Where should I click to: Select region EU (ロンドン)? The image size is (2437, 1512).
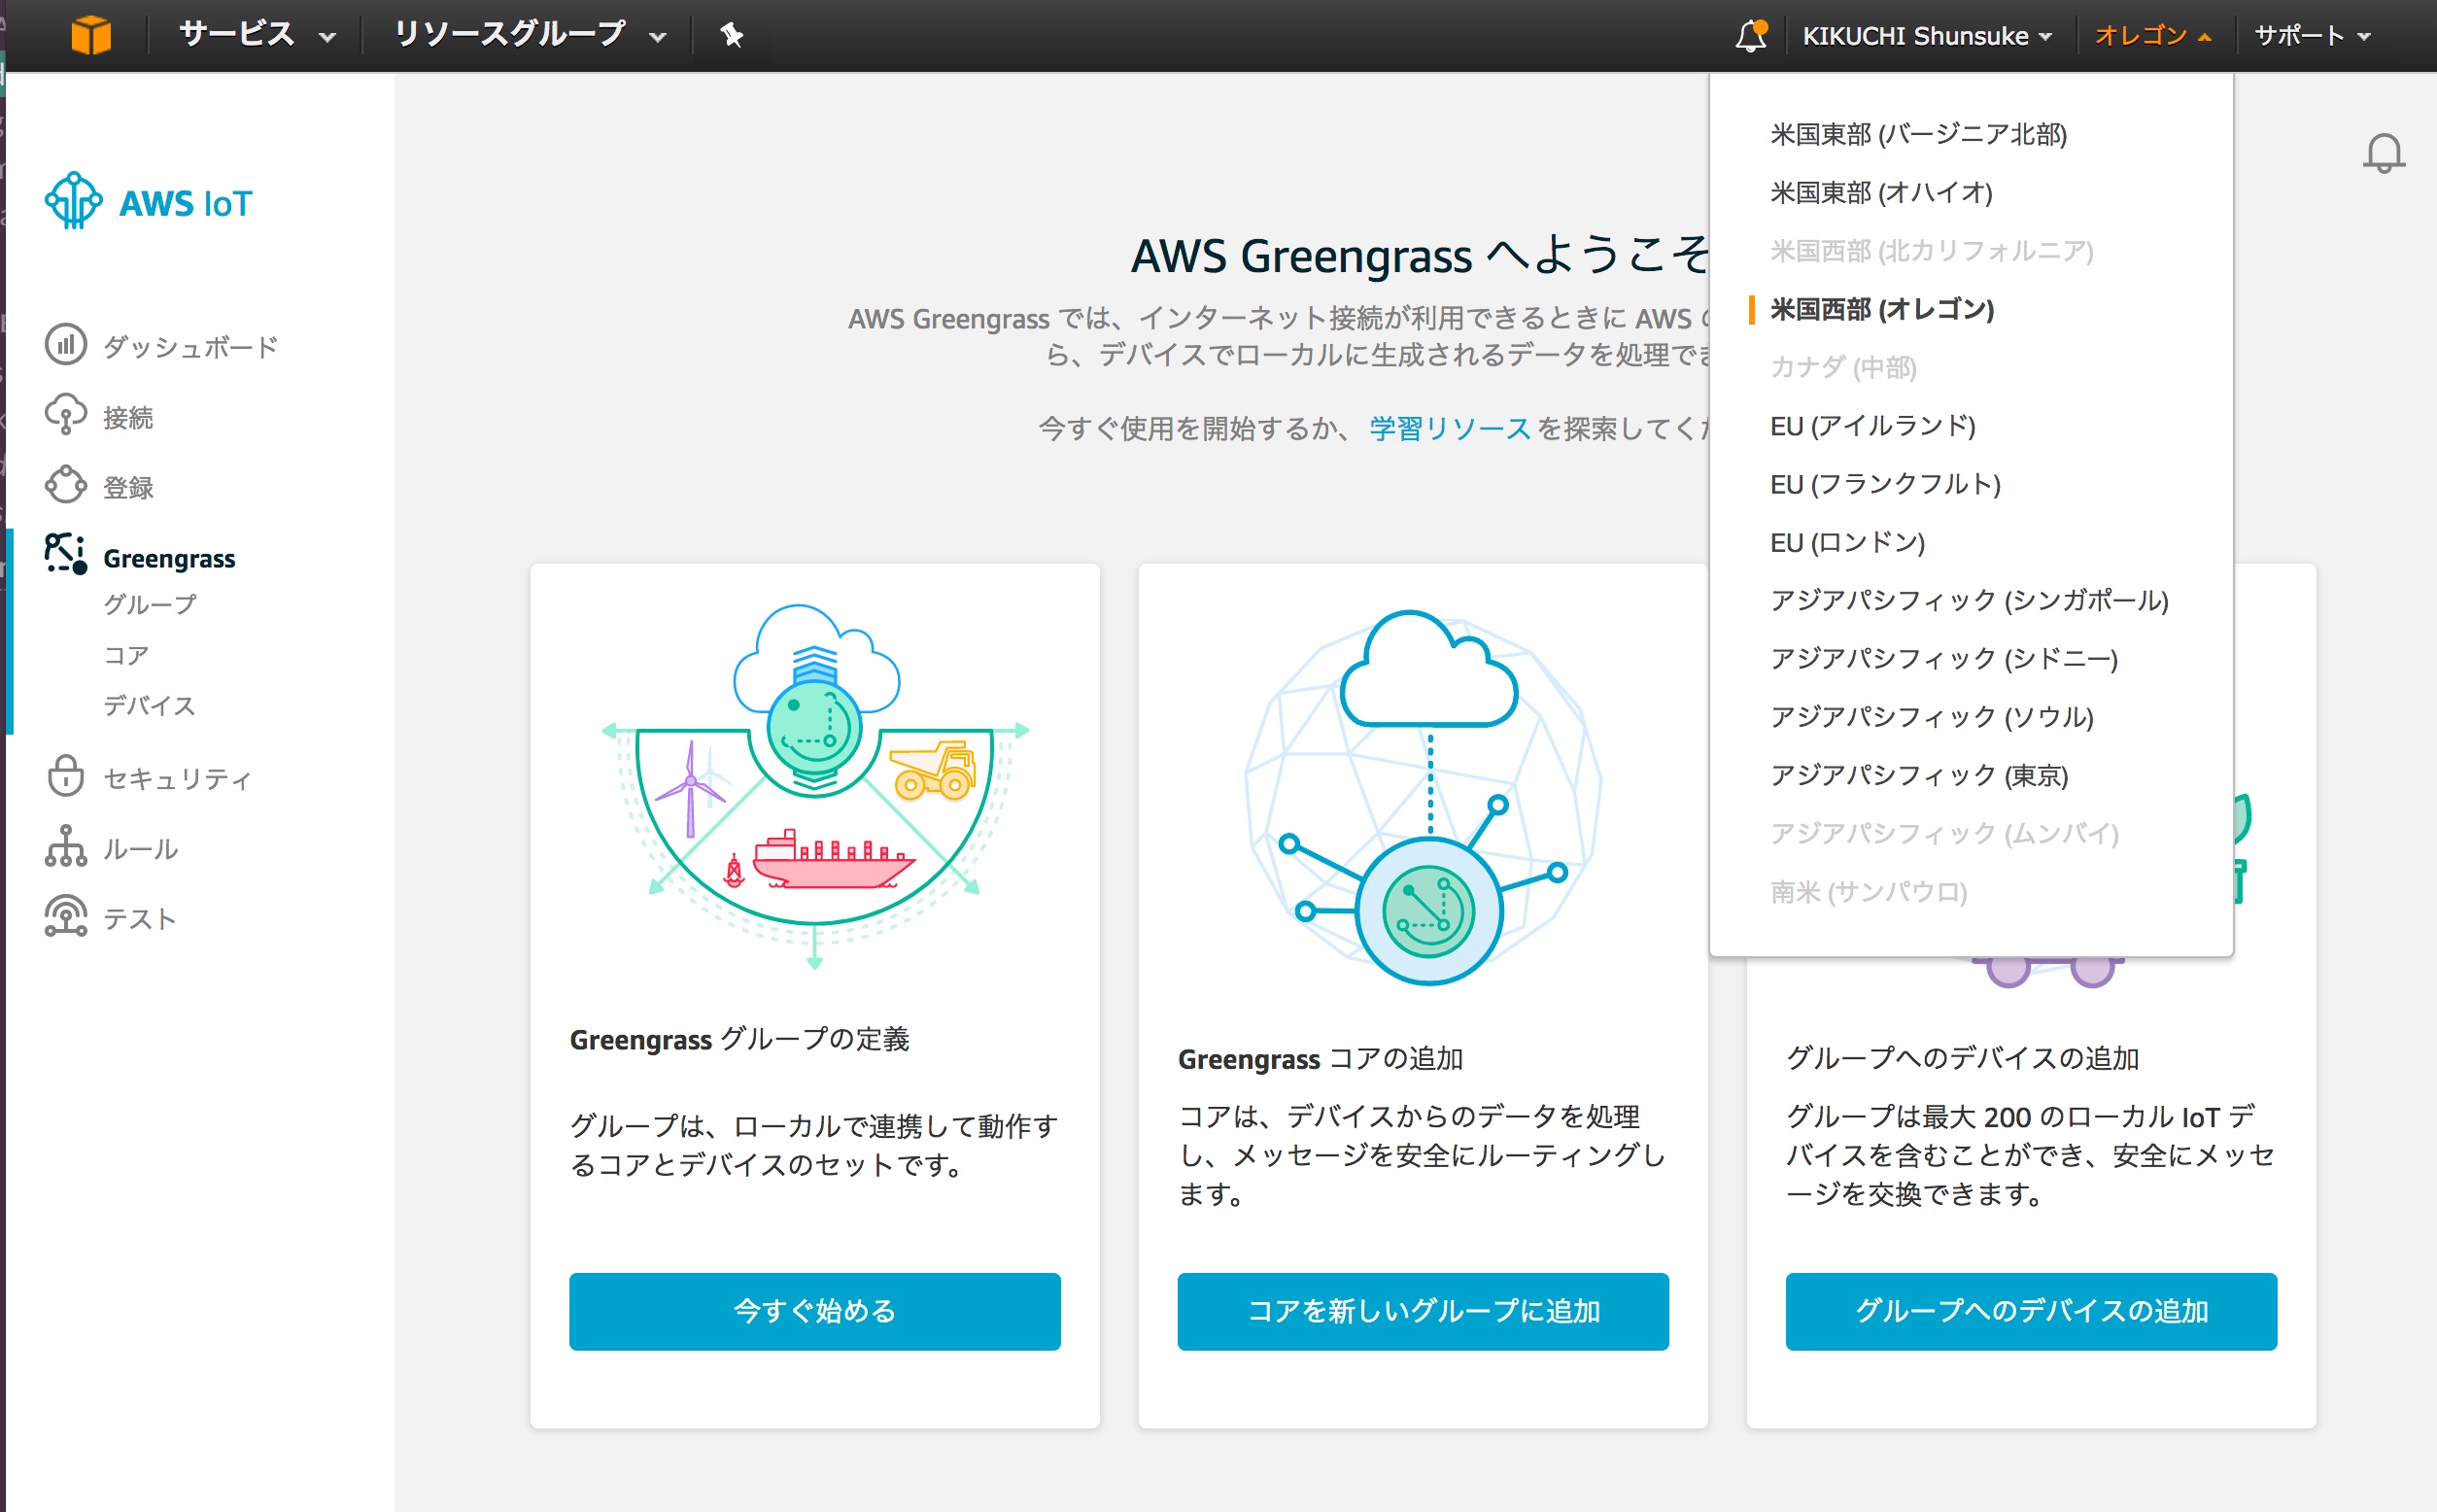coord(1847,542)
